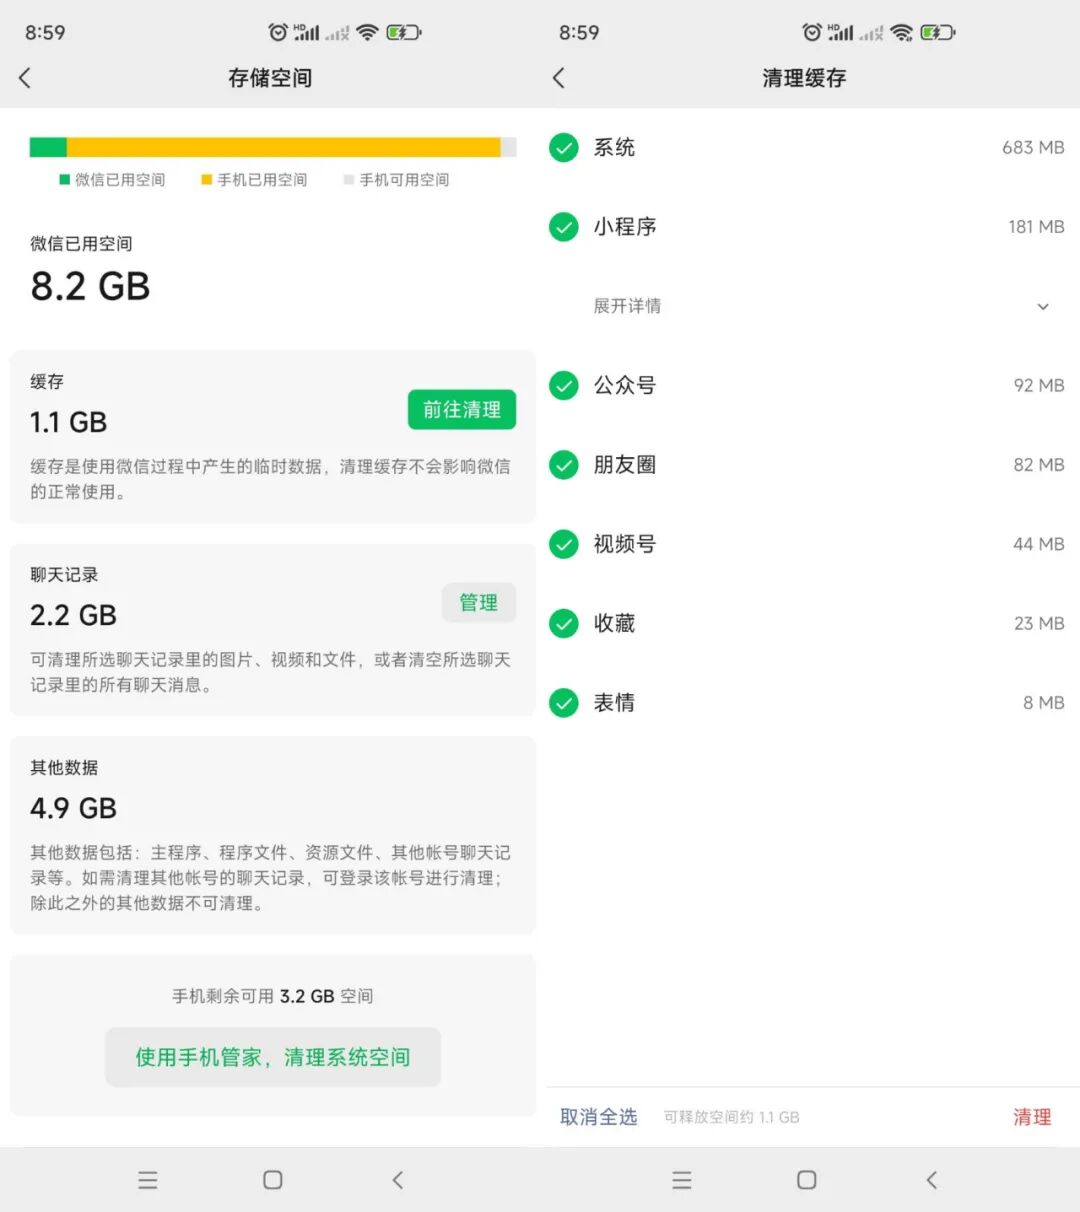The width and height of the screenshot is (1080, 1212).
Task: Tap the 缓存 section heading
Action: point(47,382)
